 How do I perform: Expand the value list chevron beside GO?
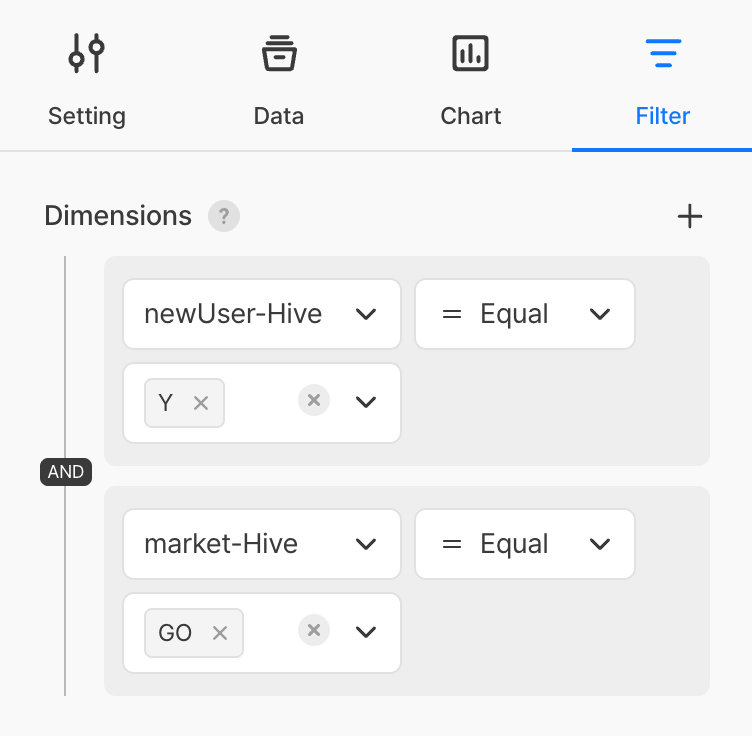366,632
